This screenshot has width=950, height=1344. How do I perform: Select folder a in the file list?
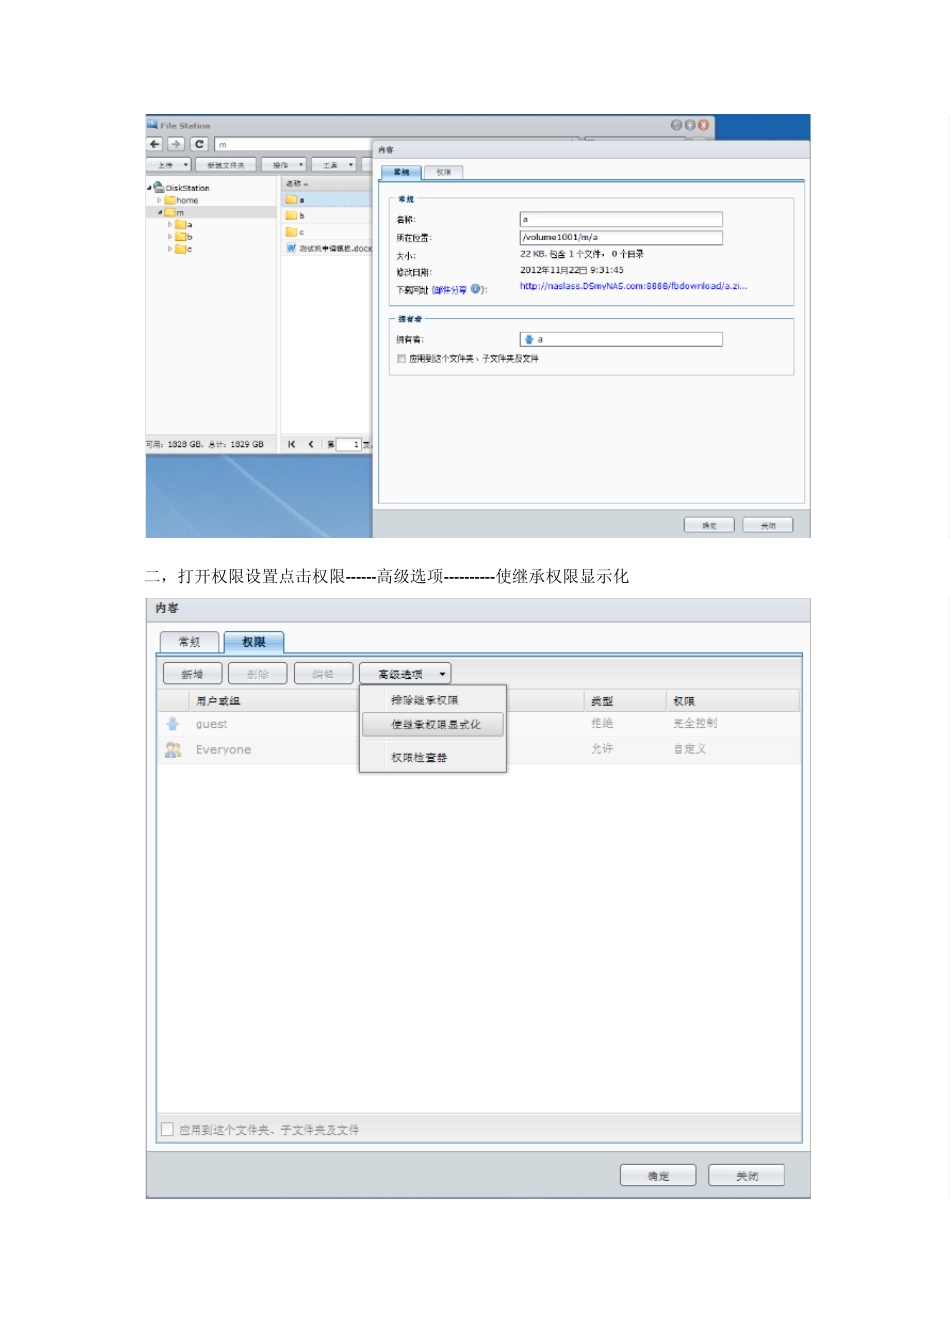(x=327, y=200)
